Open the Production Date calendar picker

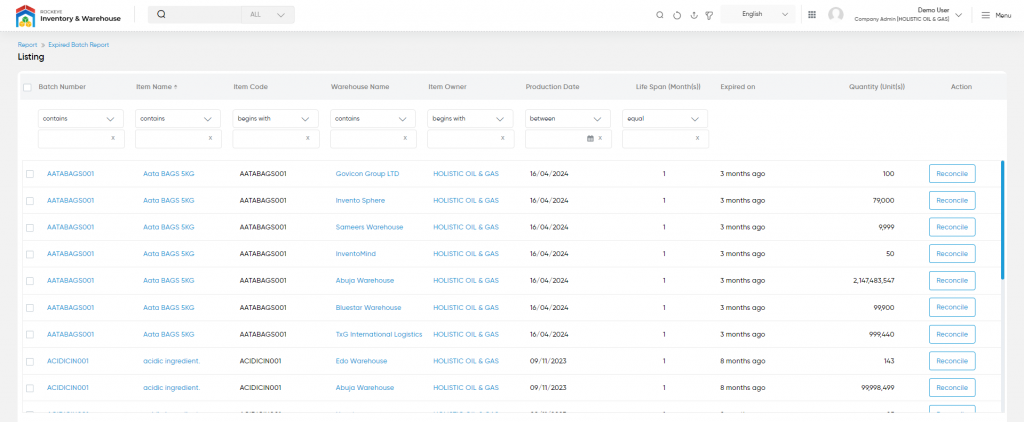coord(590,138)
